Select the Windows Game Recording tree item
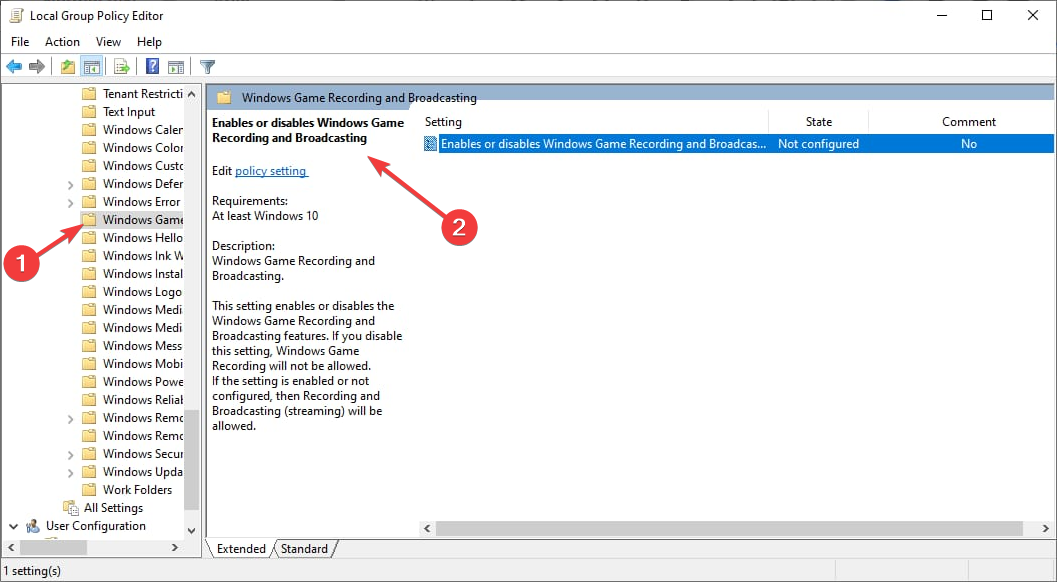The image size is (1057, 582). point(143,220)
